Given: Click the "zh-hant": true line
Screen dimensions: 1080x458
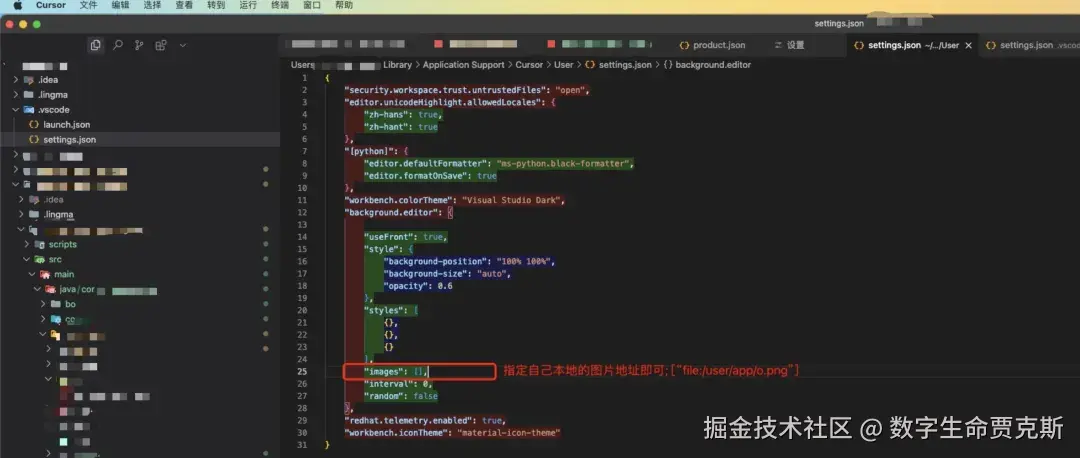Looking at the screenshot, I should [401, 127].
